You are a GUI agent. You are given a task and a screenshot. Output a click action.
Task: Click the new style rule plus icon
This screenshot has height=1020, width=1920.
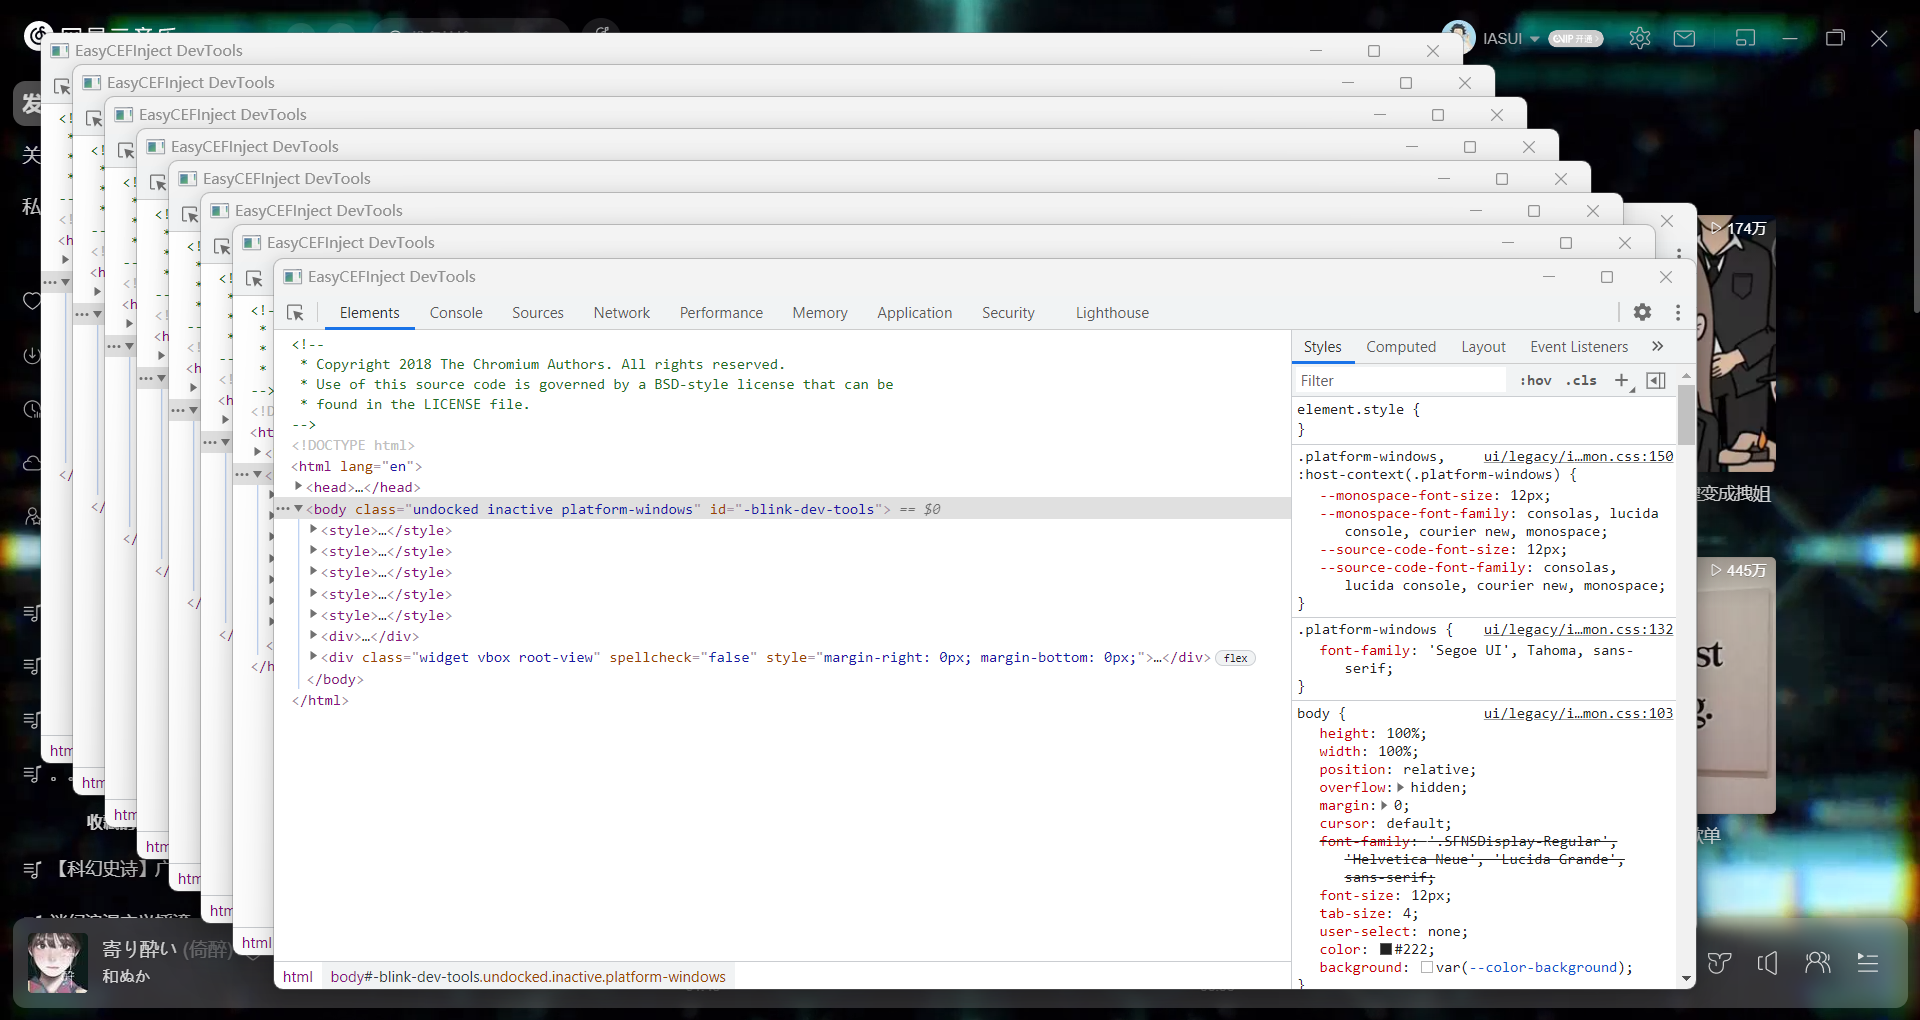click(1622, 381)
